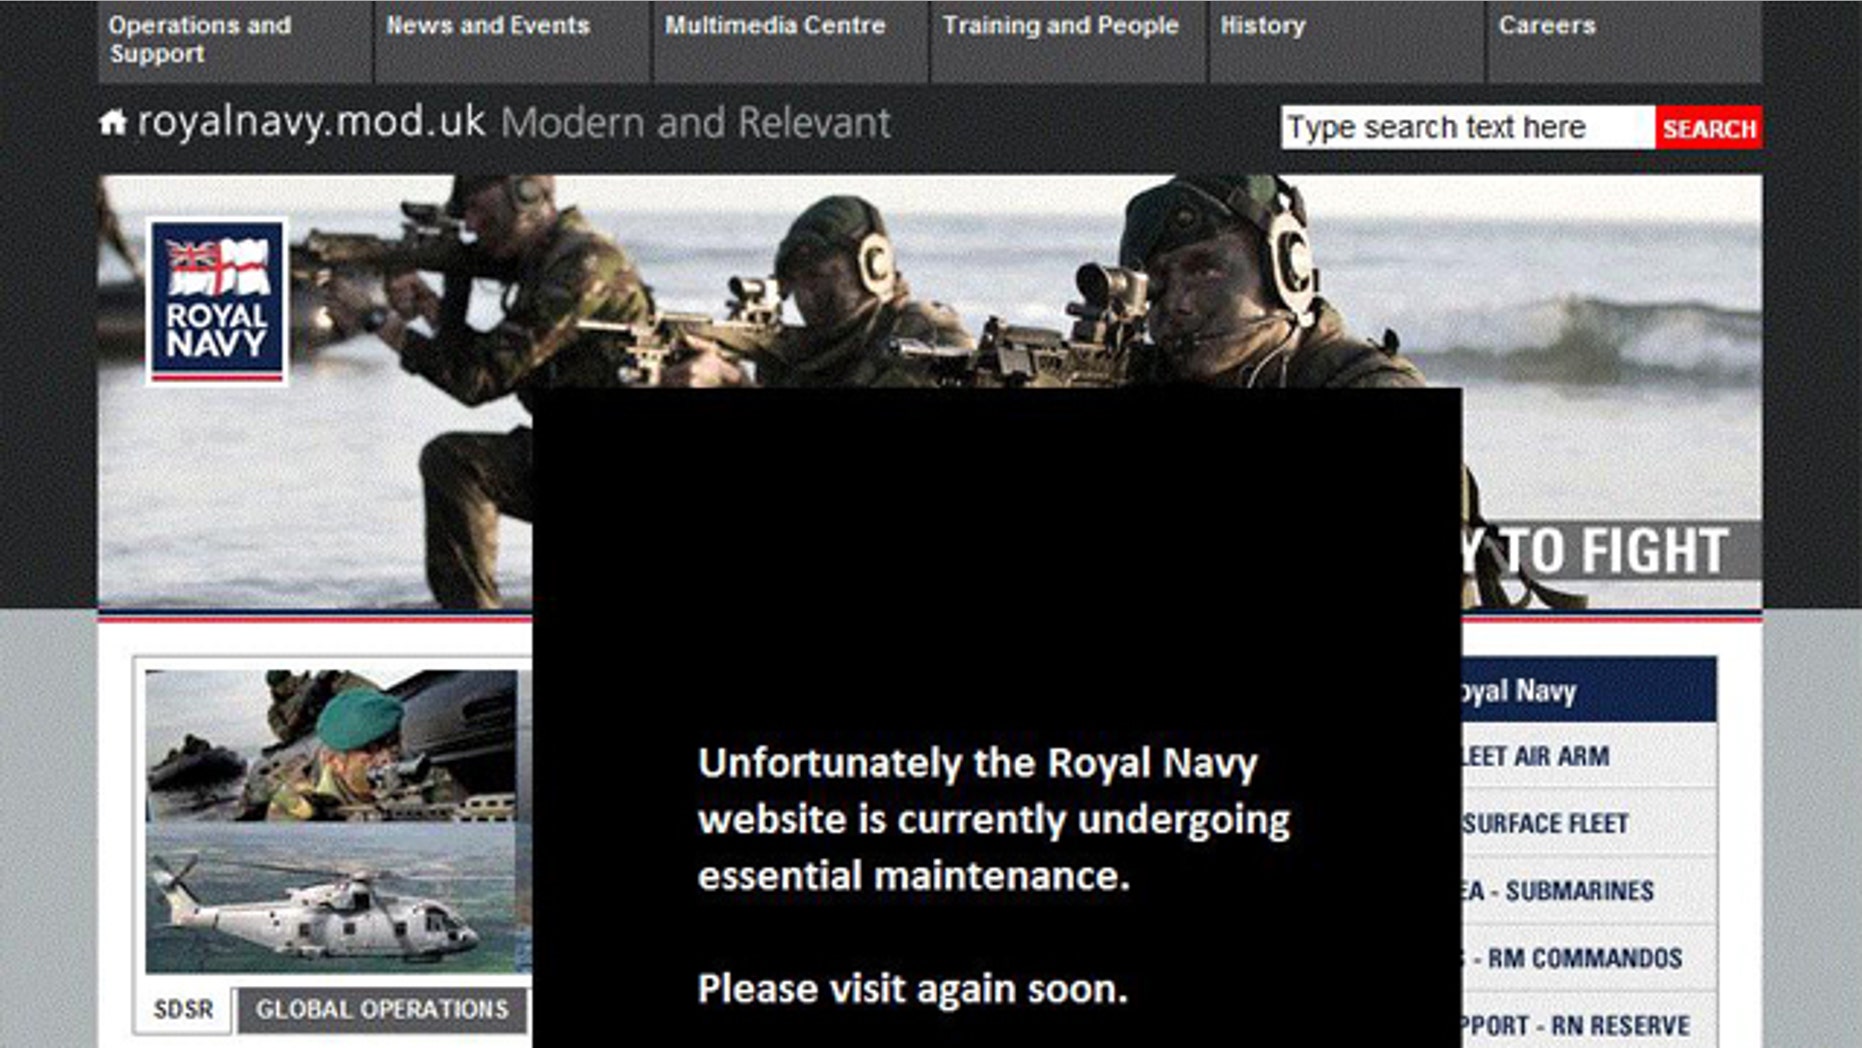Click the red SEARCH button
This screenshot has height=1048, width=1862.
tap(1709, 127)
